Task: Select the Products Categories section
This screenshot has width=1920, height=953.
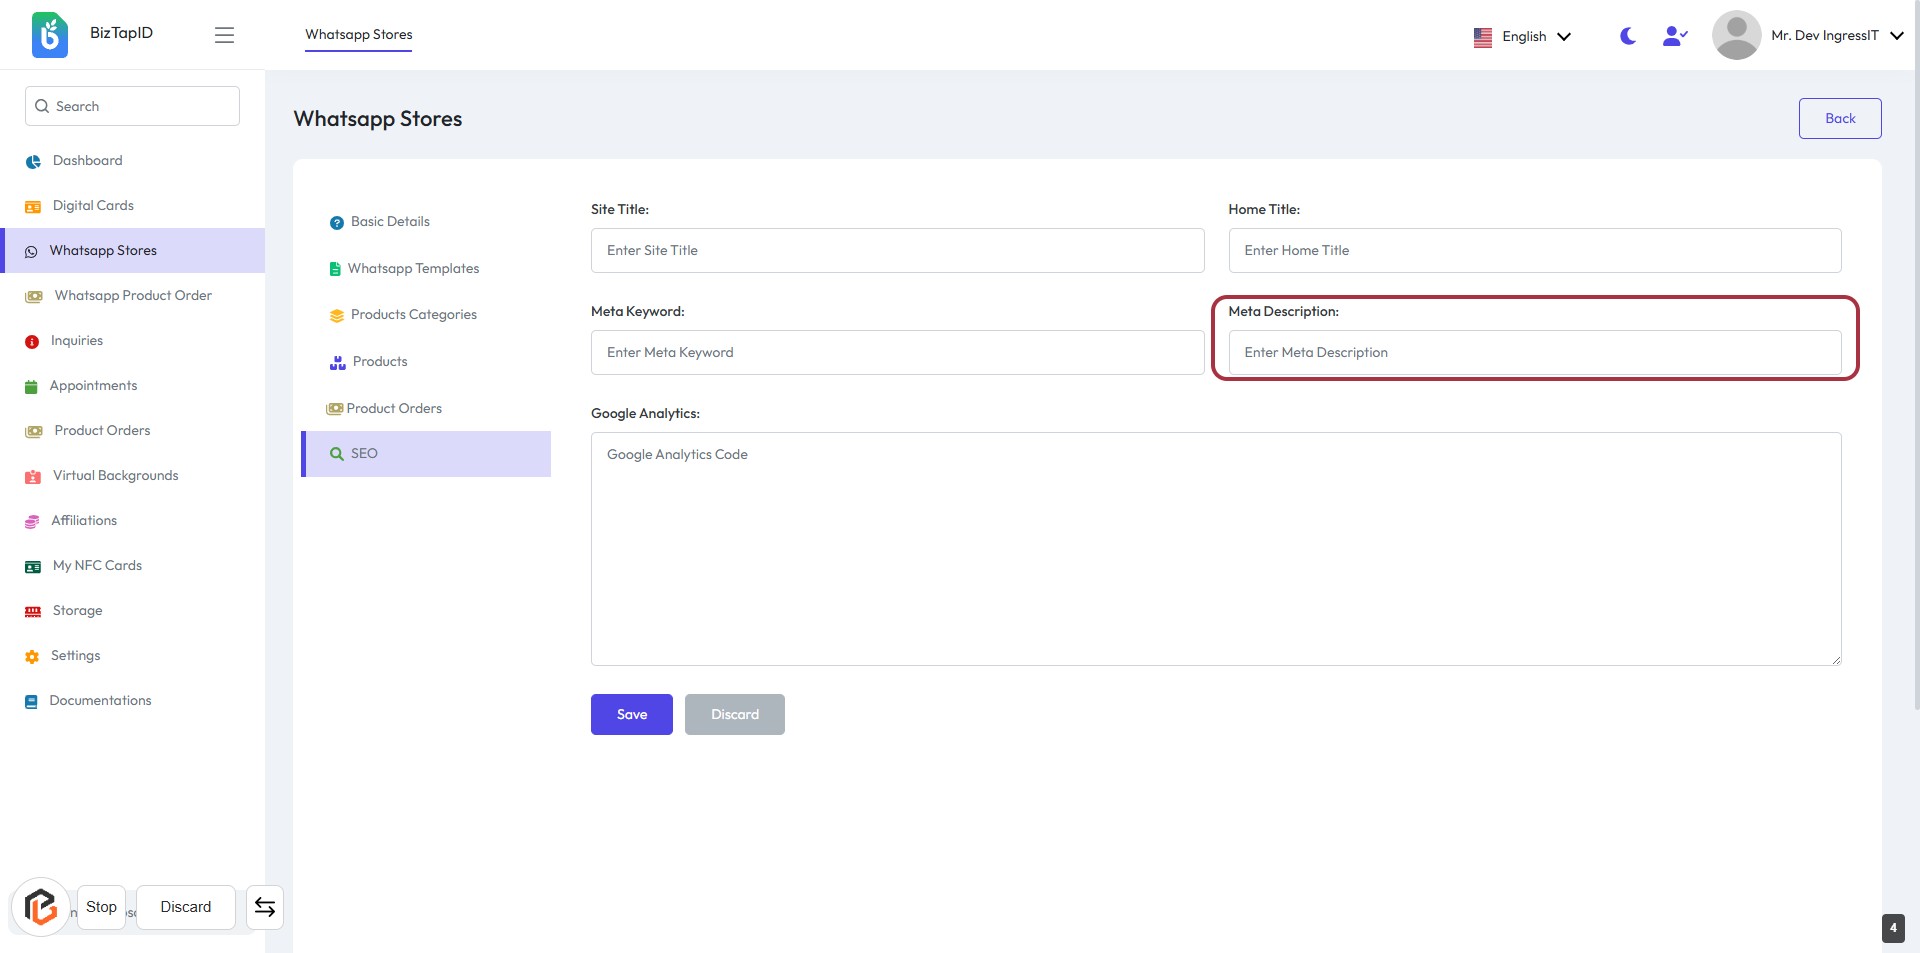Action: click(413, 314)
